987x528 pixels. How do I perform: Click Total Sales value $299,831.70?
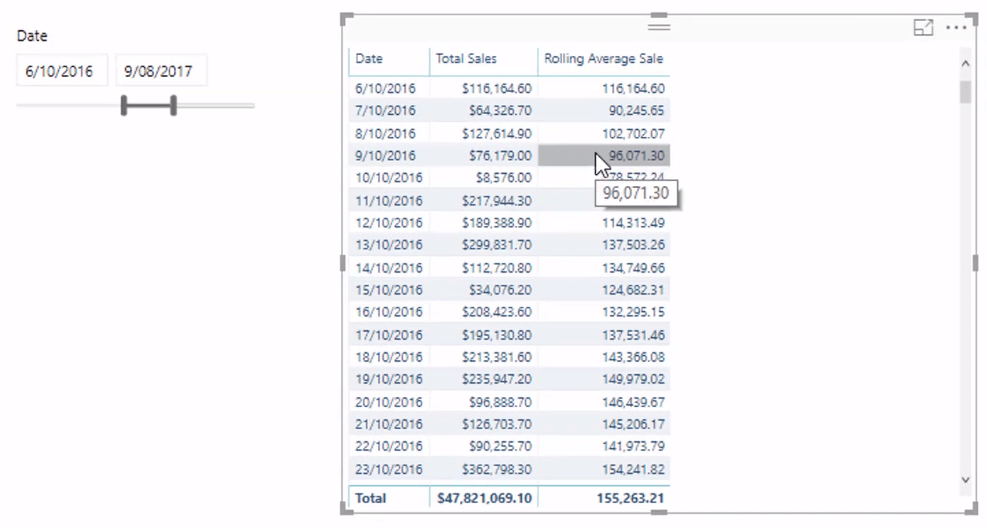[x=497, y=245]
